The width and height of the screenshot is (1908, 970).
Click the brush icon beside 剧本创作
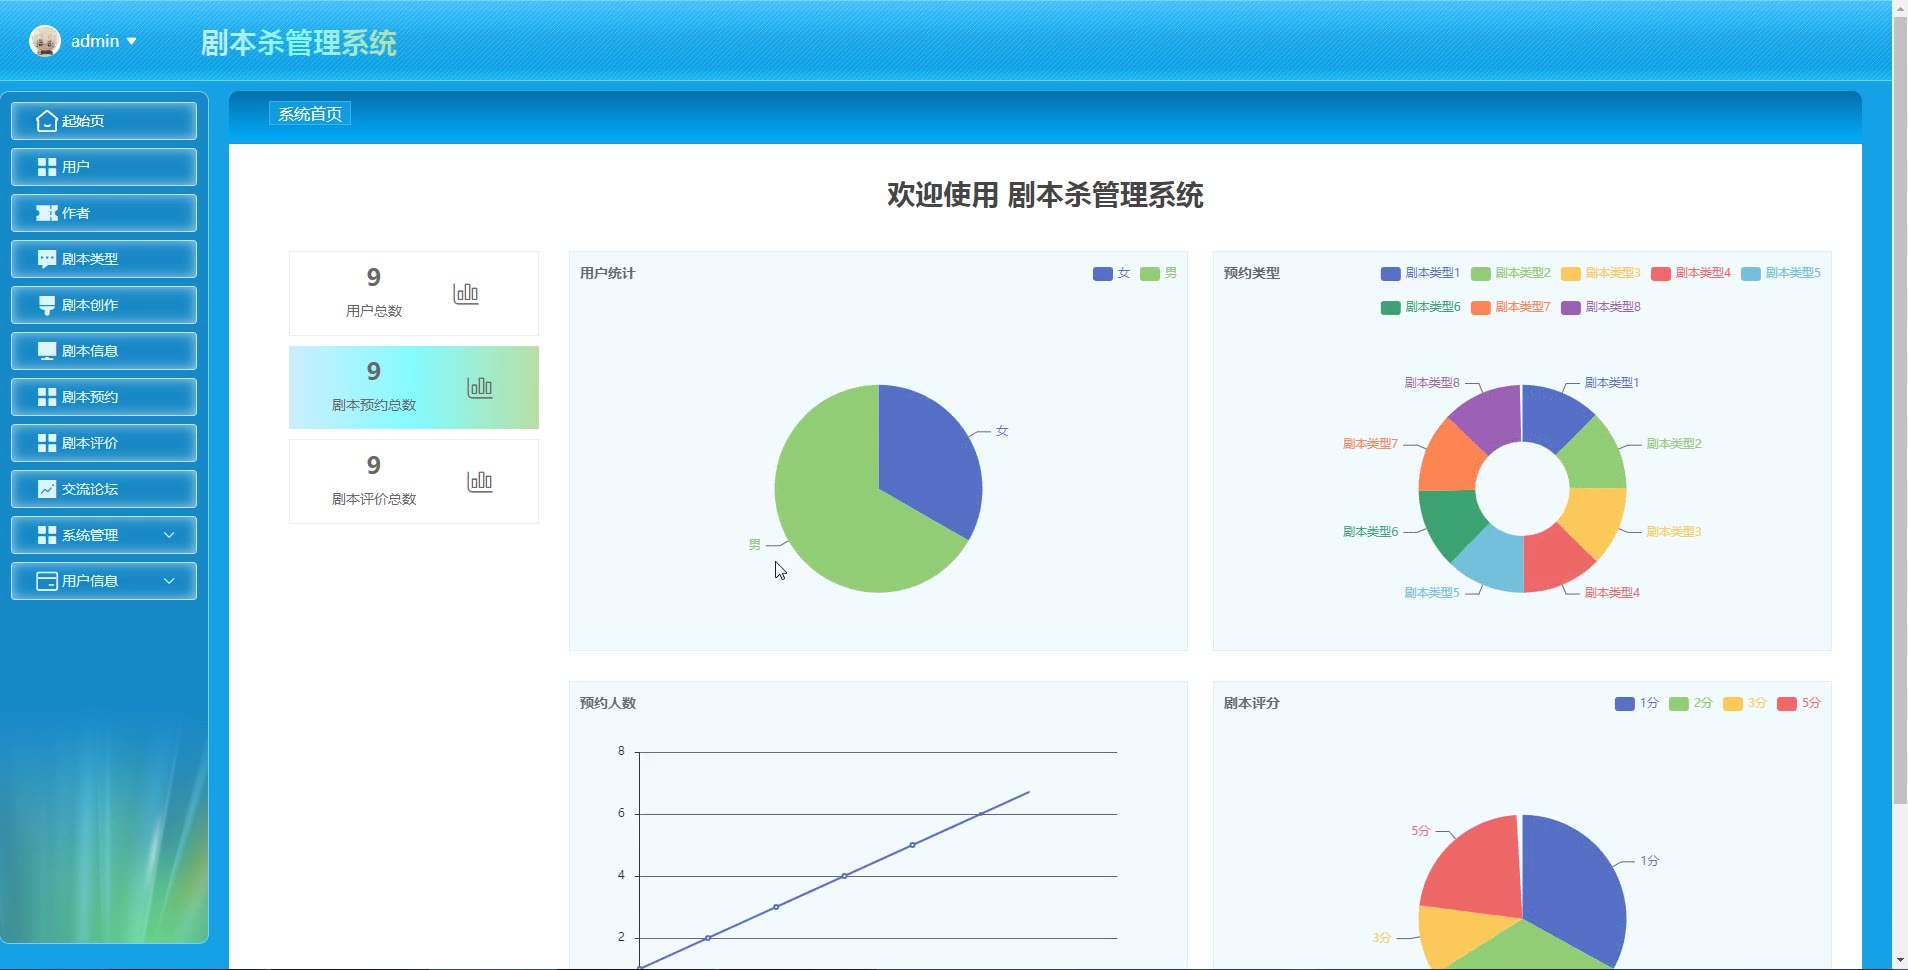point(46,305)
